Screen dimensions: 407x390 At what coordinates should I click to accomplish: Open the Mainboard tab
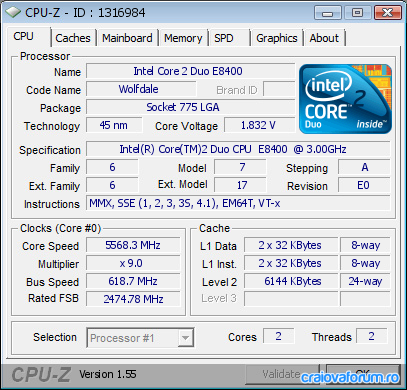pos(127,38)
